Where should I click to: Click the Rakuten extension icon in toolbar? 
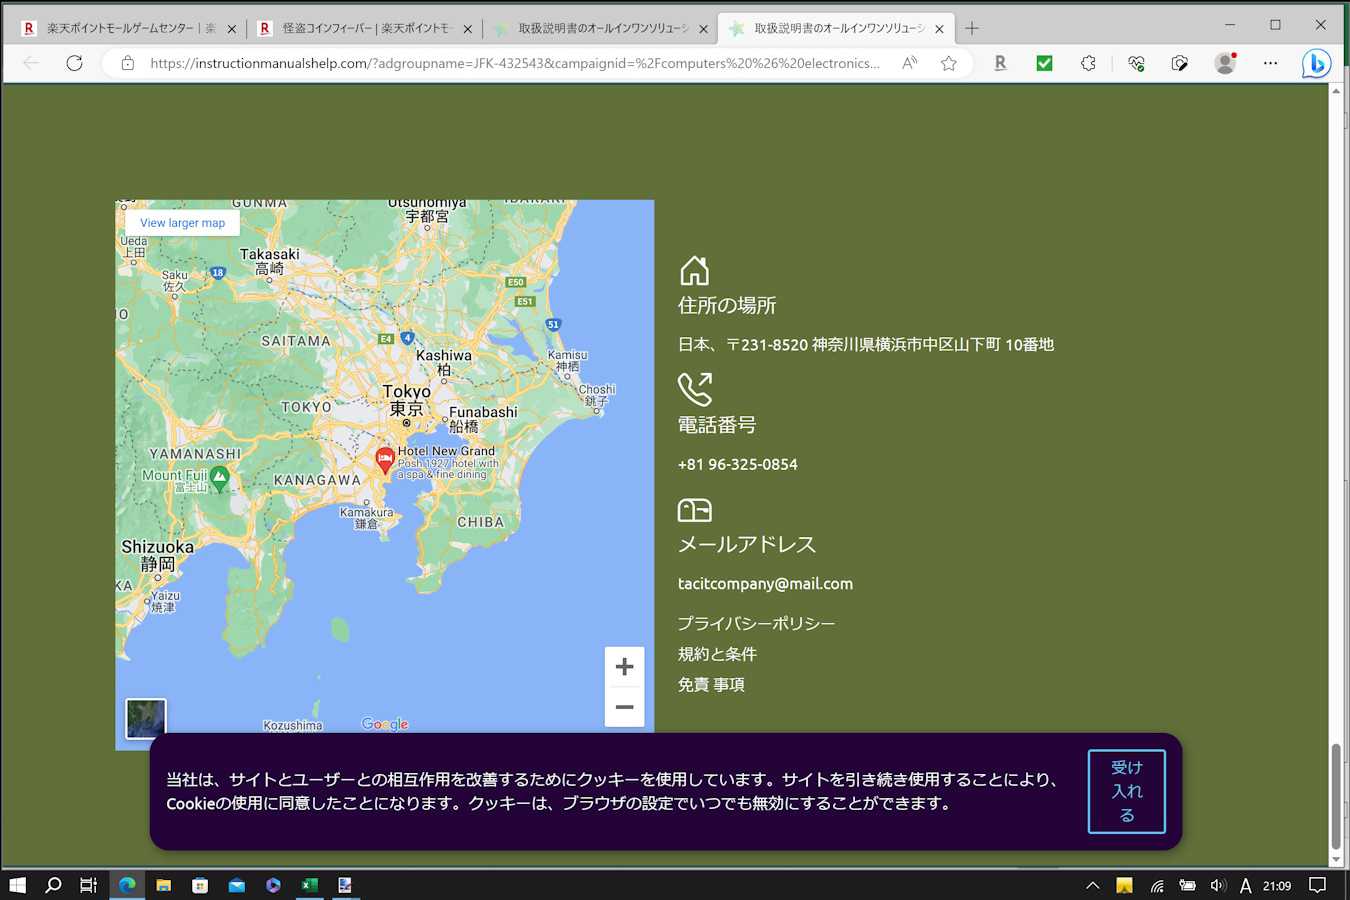click(1000, 63)
